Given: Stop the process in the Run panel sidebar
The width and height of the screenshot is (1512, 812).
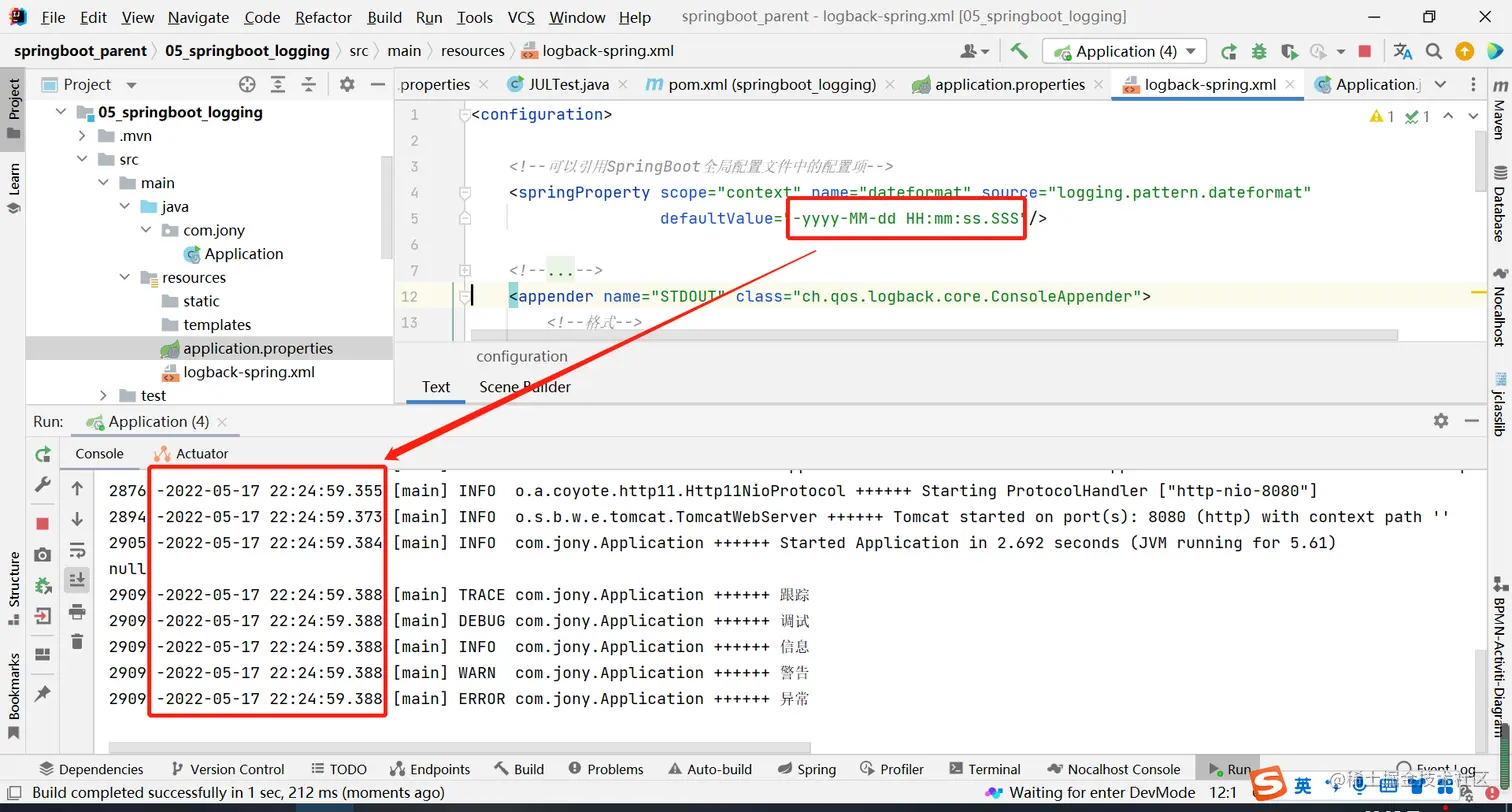Looking at the screenshot, I should click(42, 524).
